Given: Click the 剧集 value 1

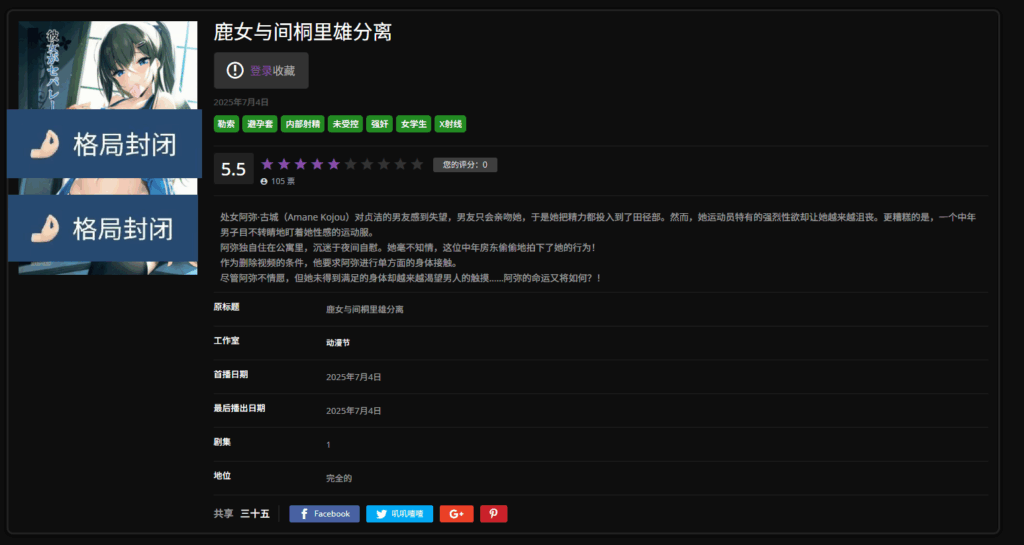Looking at the screenshot, I should coord(328,444).
